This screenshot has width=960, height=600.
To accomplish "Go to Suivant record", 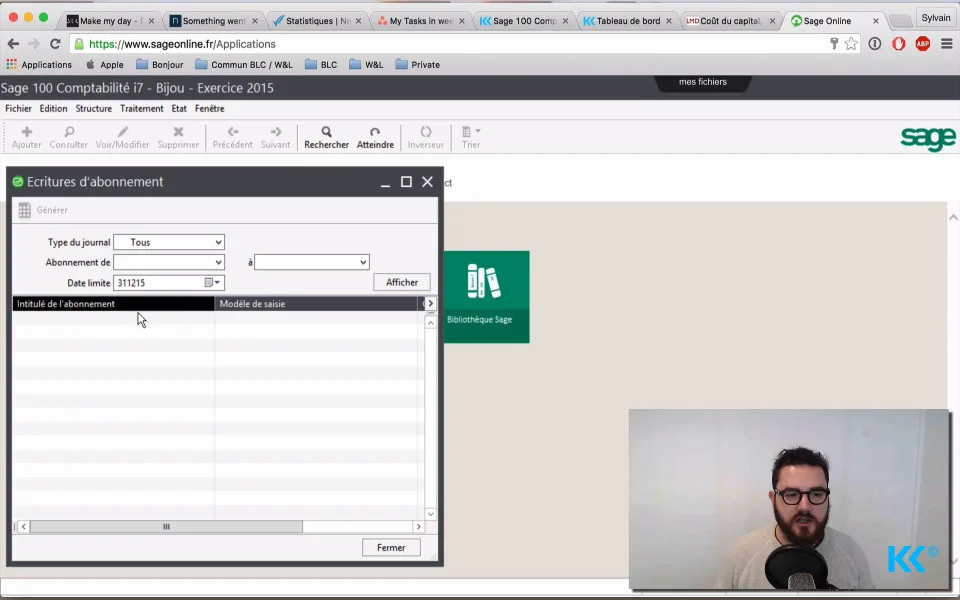I will tap(276, 132).
